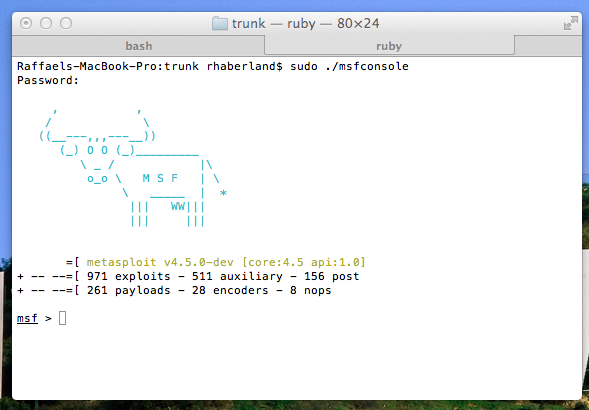The height and width of the screenshot is (410, 589).
Task: Click the full-screen arrows icon in title bar
Action: click(x=571, y=23)
